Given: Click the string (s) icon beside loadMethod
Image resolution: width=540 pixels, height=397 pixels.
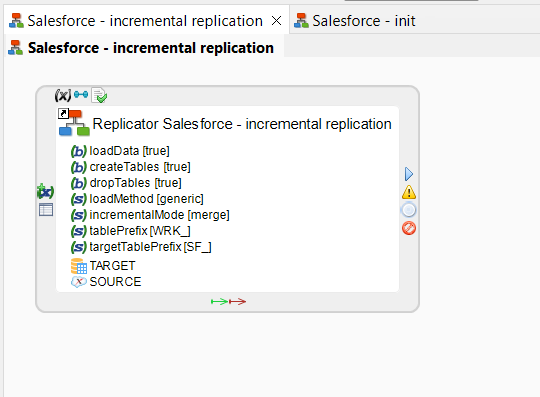Looking at the screenshot, I should (79, 199).
